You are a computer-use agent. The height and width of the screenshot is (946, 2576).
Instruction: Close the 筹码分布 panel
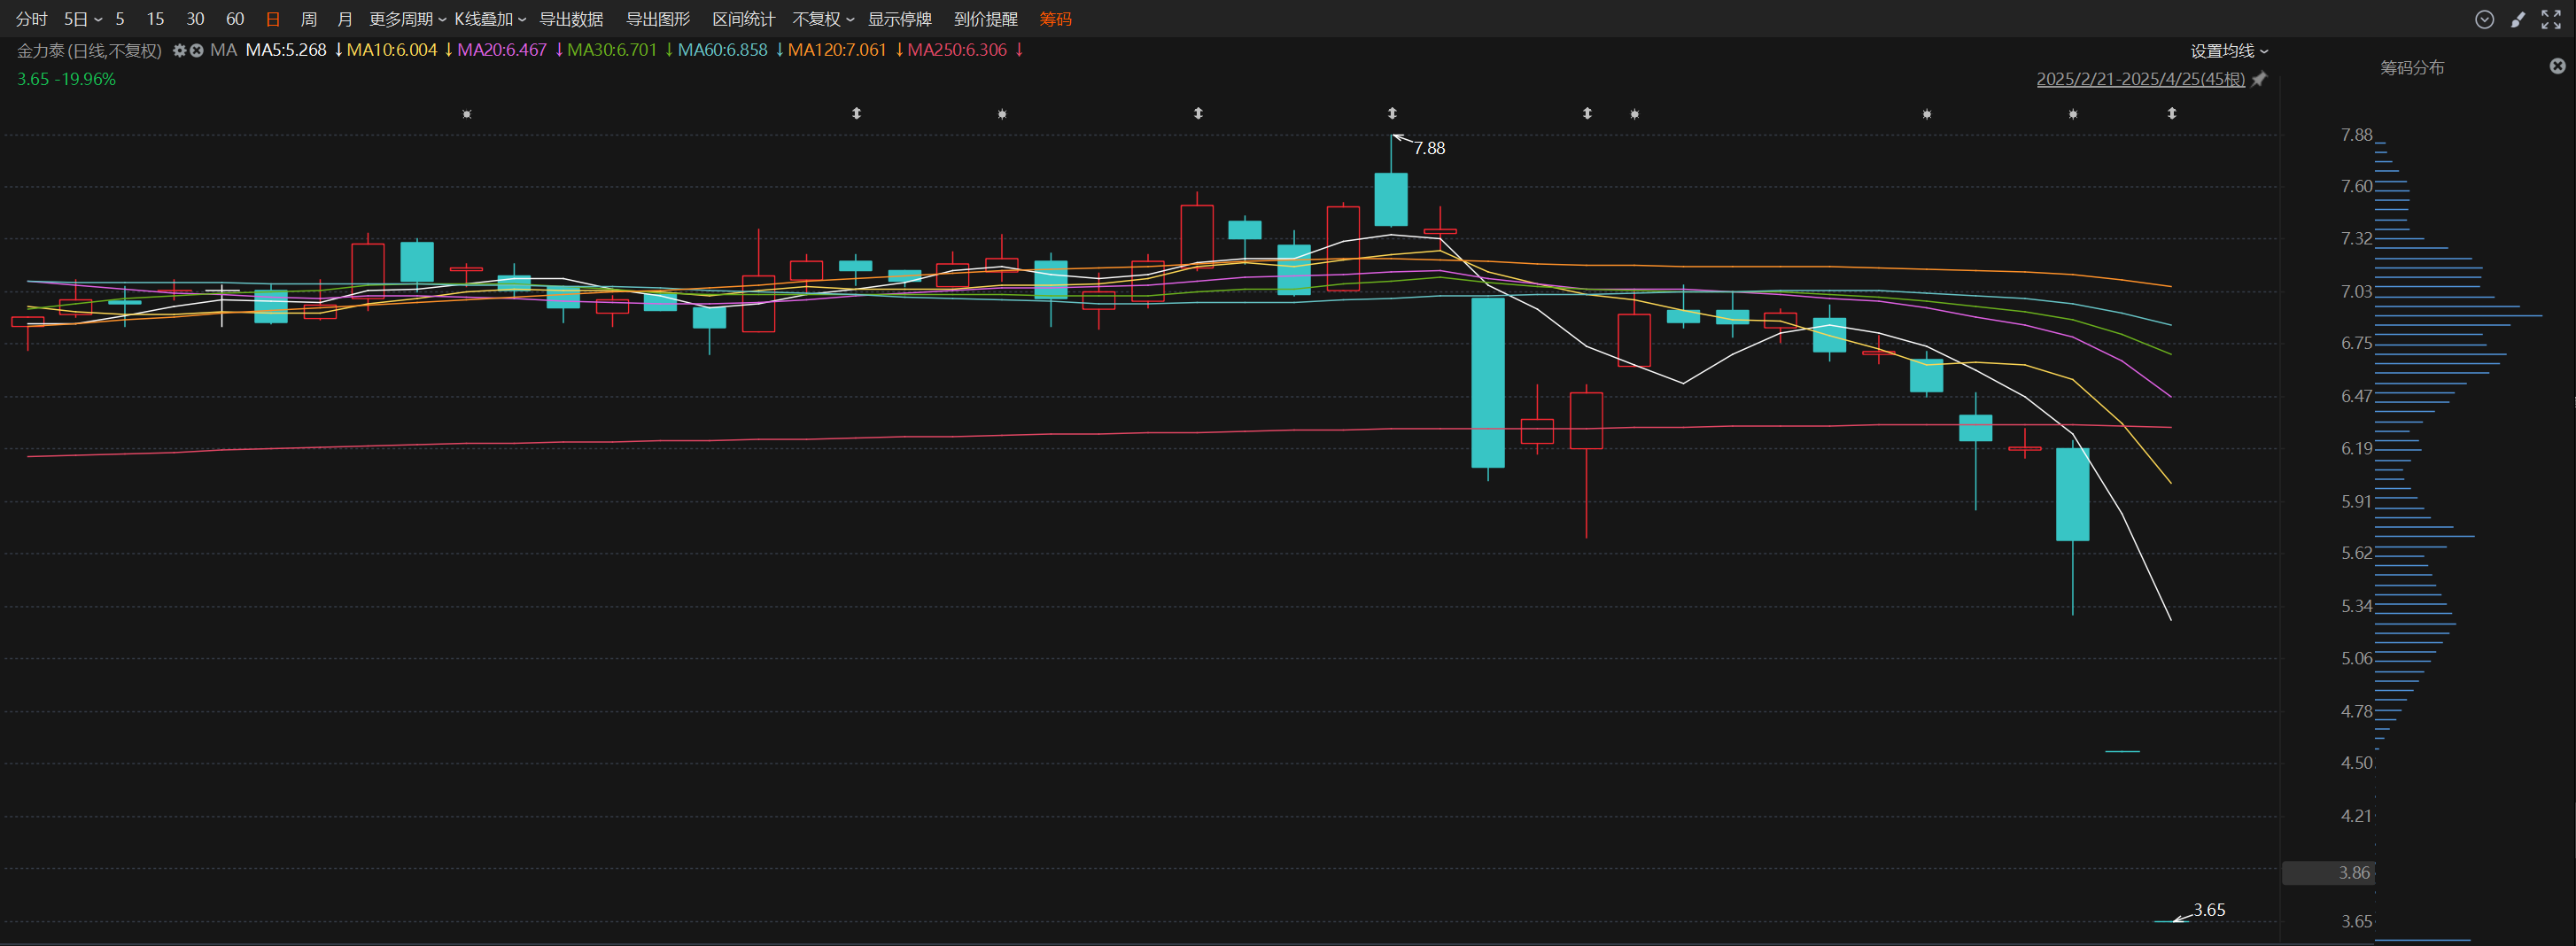click(x=2557, y=66)
